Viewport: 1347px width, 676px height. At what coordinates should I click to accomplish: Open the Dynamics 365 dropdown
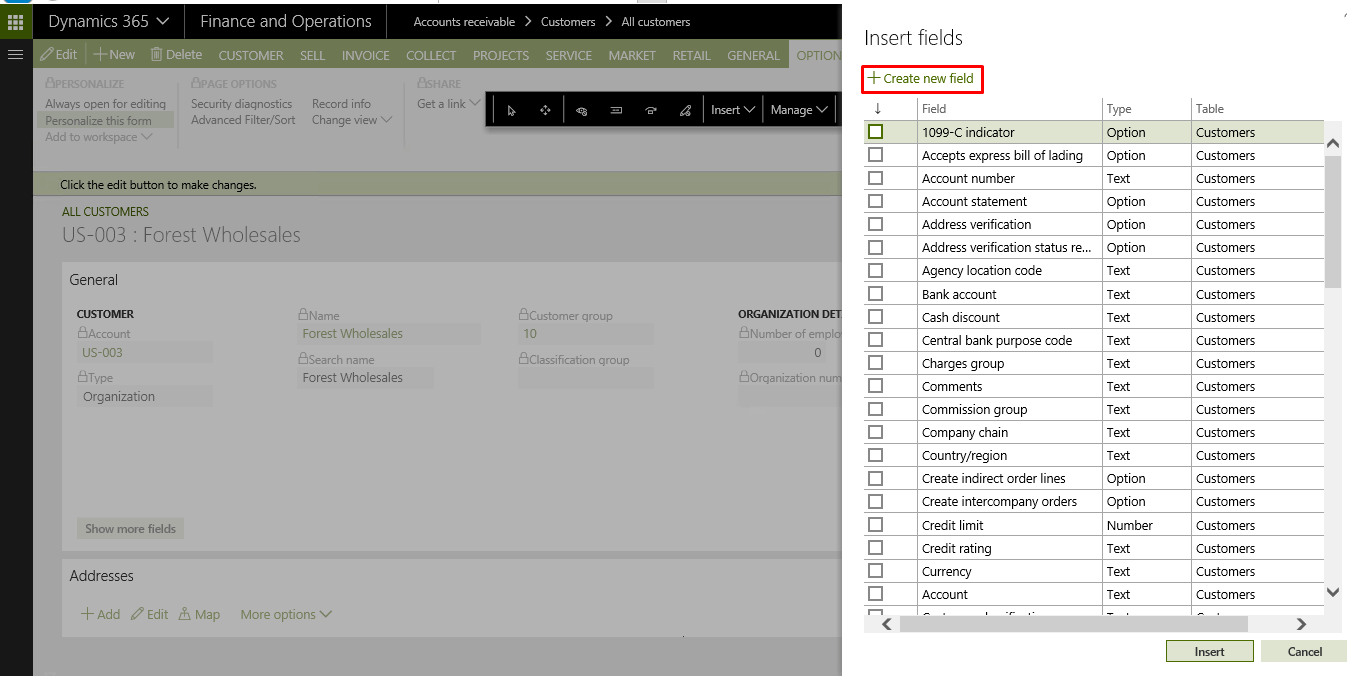tap(109, 21)
